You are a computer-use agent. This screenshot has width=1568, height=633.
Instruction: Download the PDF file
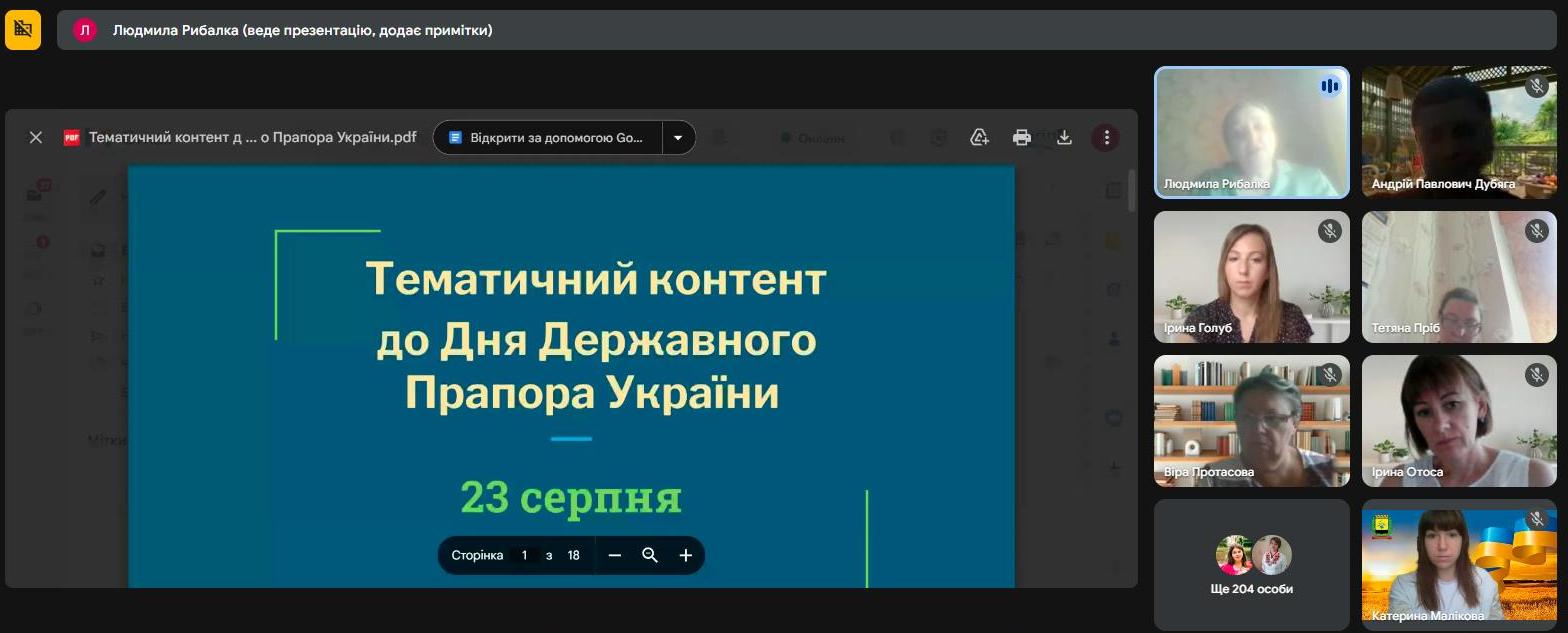tap(1064, 138)
